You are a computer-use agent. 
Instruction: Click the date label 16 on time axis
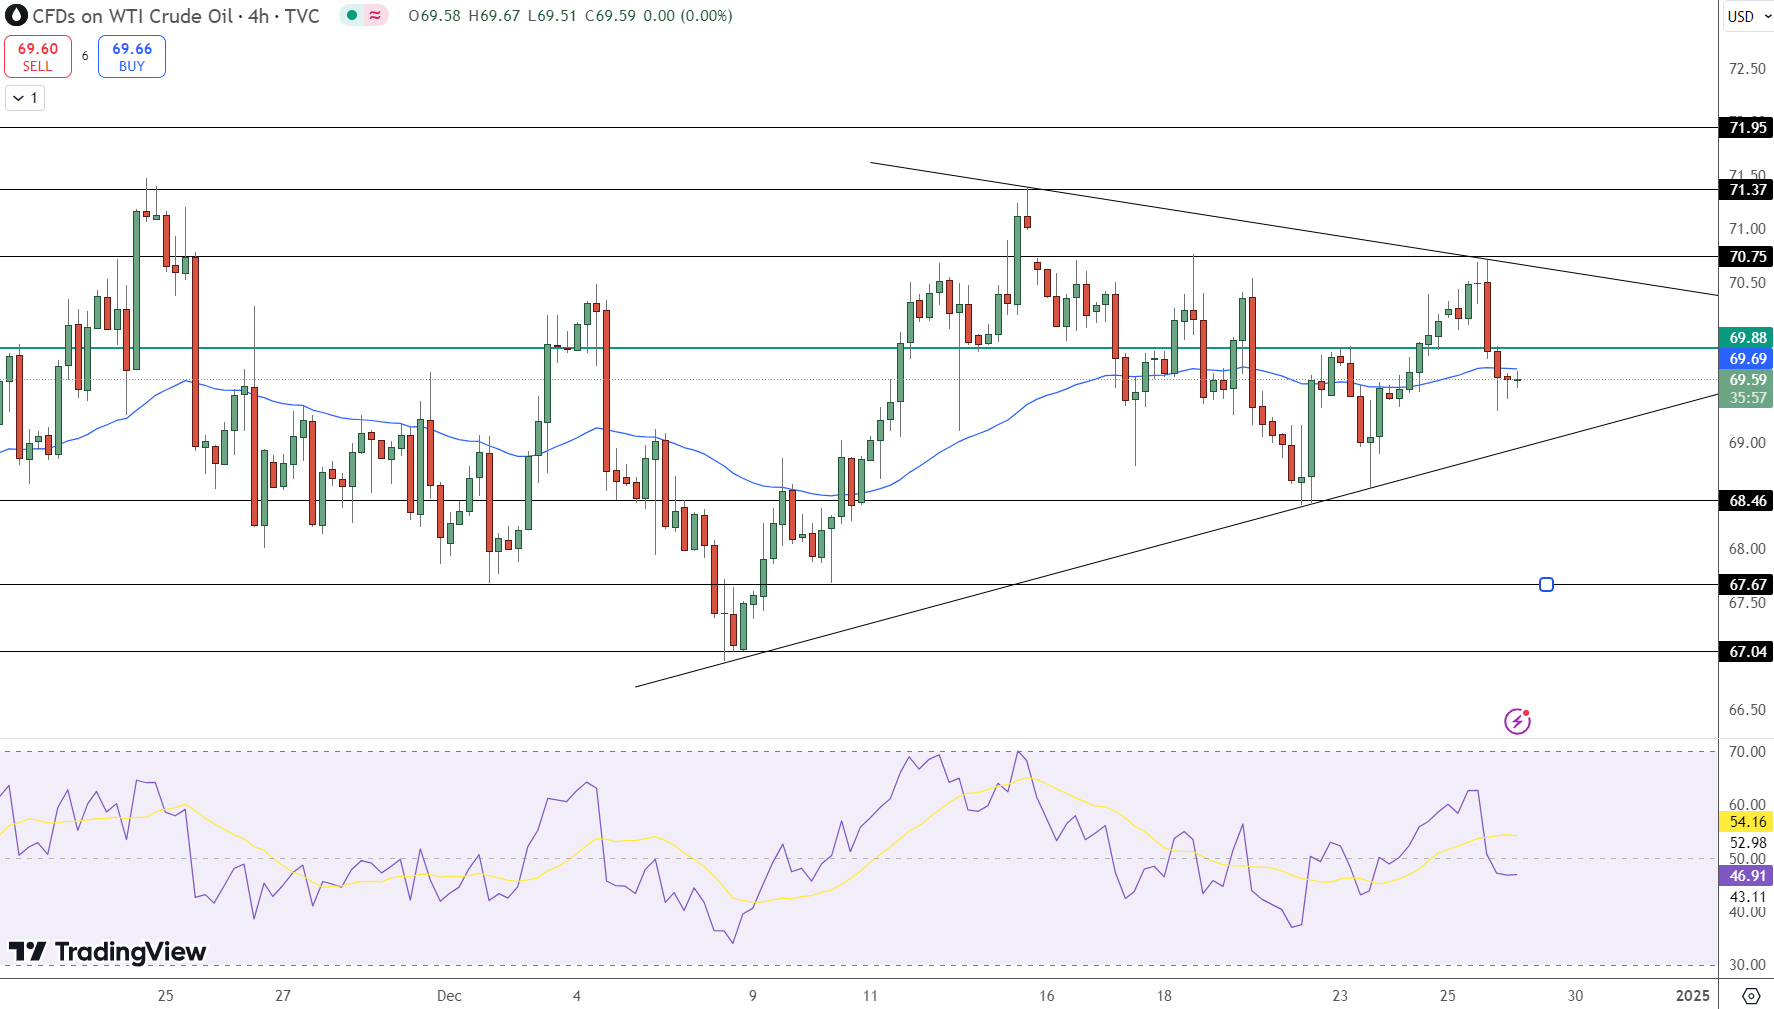1047,995
